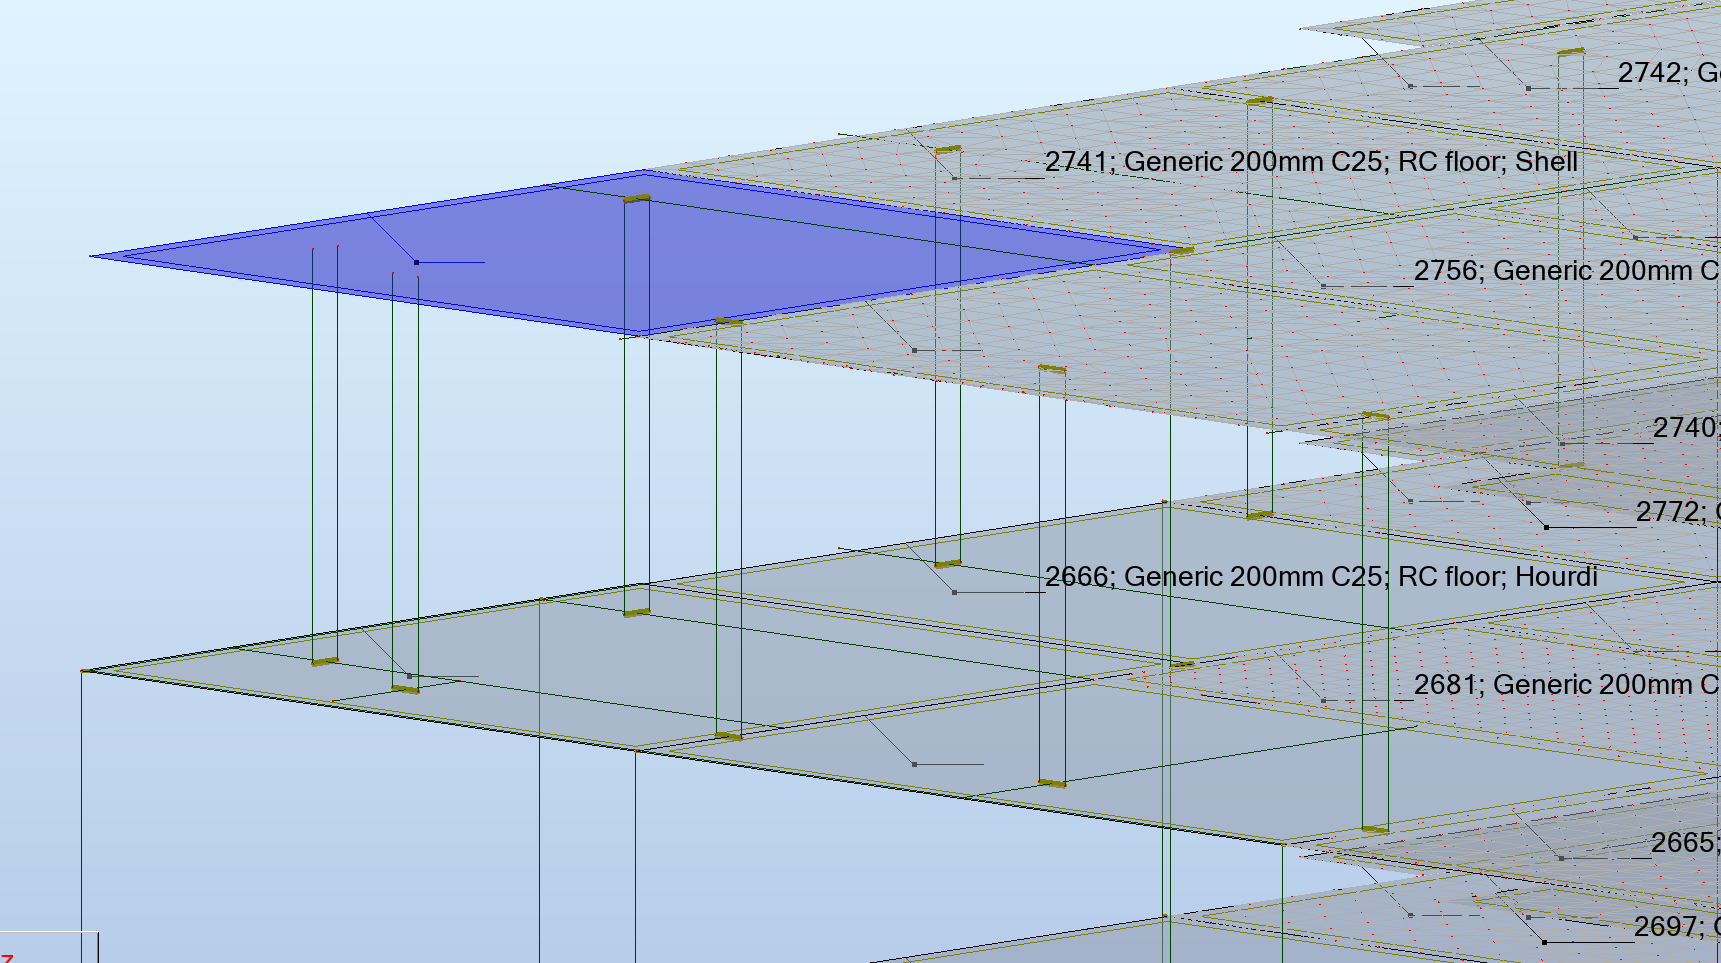The width and height of the screenshot is (1721, 963).
Task: Select the label reading 2741; Generic 200mm C25; RC floor; Shell
Action: point(1311,162)
